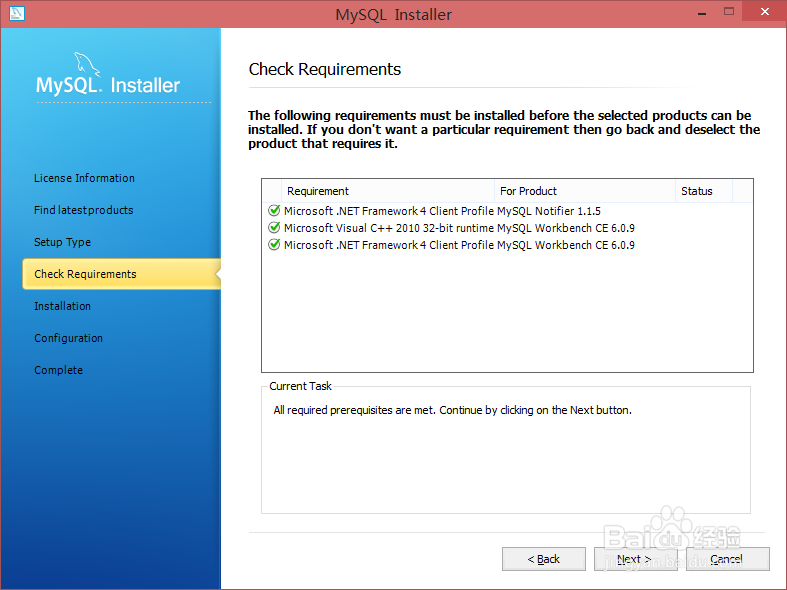
Task: Click the MySQL dolphin logo in sidebar
Action: click(87, 65)
